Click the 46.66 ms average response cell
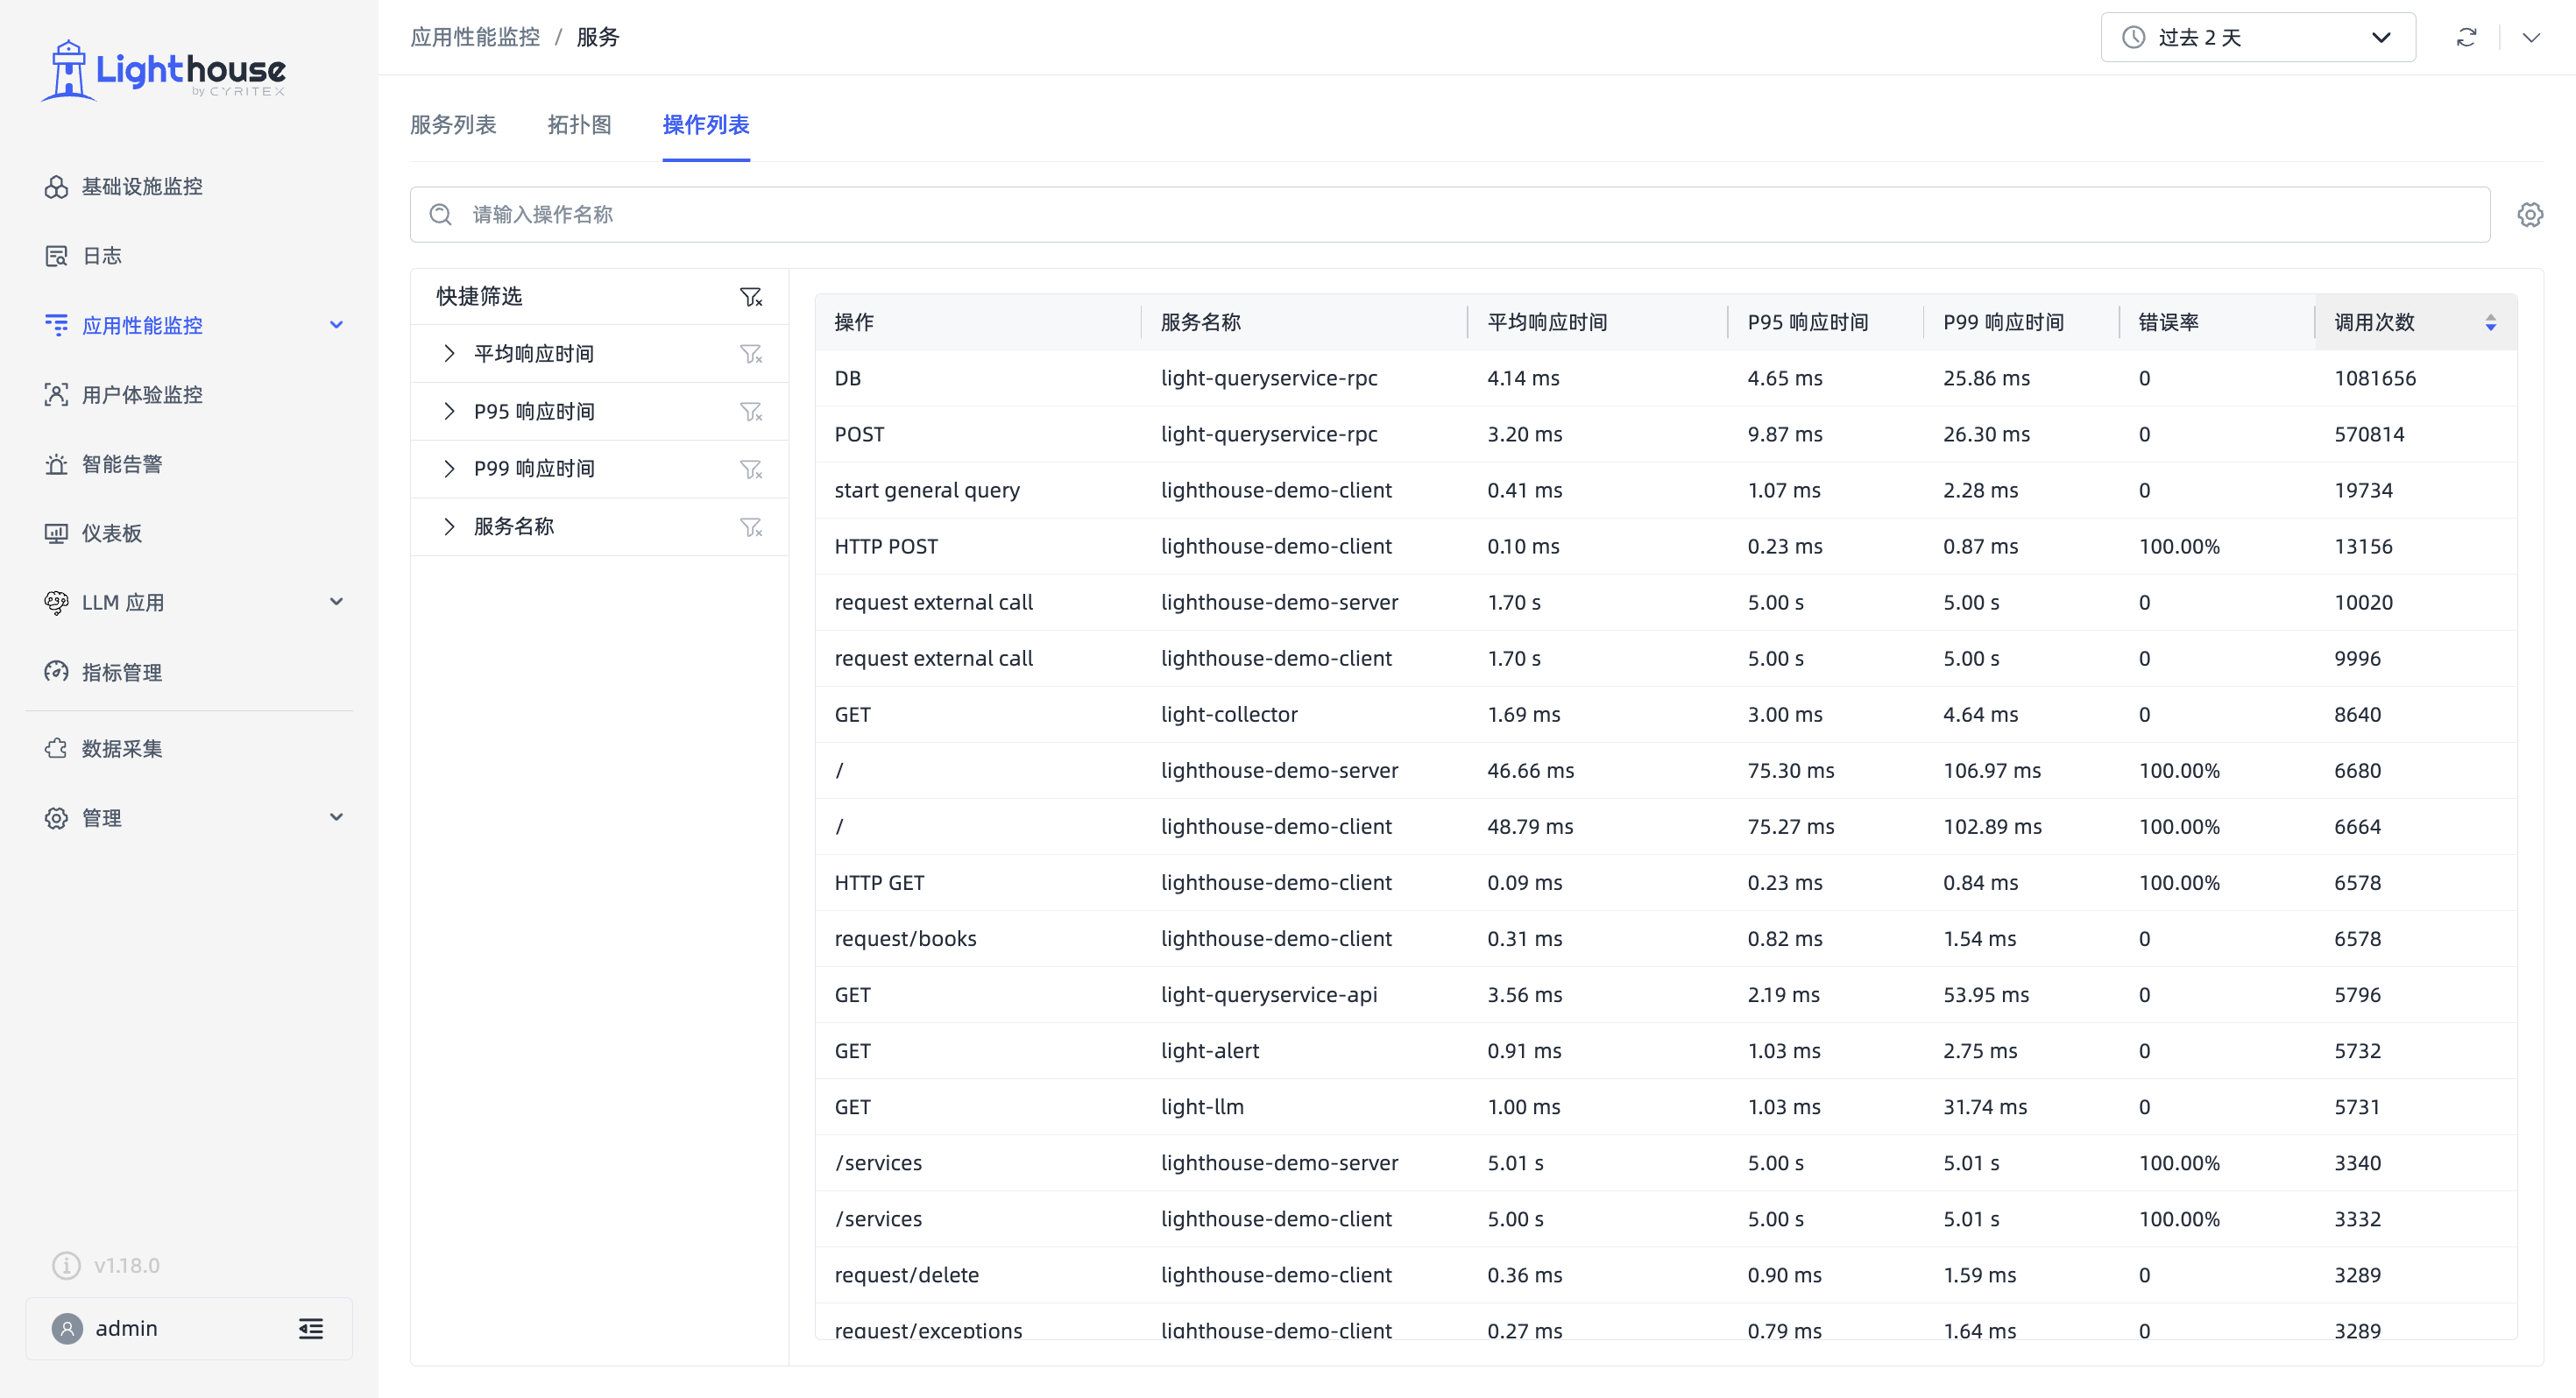This screenshot has width=2576, height=1398. click(1530, 771)
